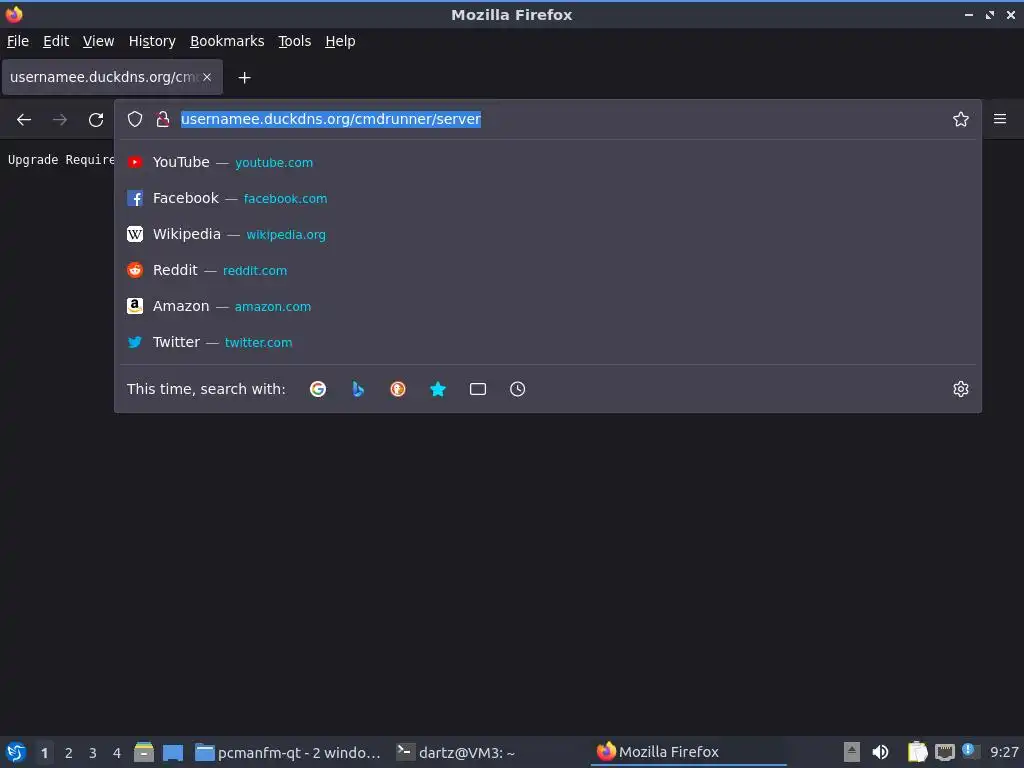
Task: Select the Twitter suggestion
Action: point(547,342)
